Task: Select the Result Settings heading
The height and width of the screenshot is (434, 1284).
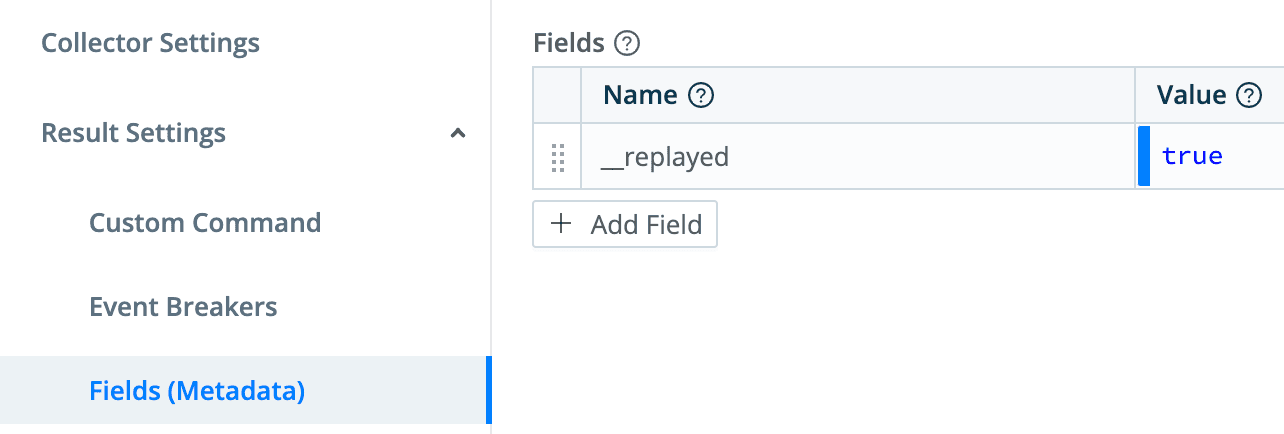Action: (133, 133)
